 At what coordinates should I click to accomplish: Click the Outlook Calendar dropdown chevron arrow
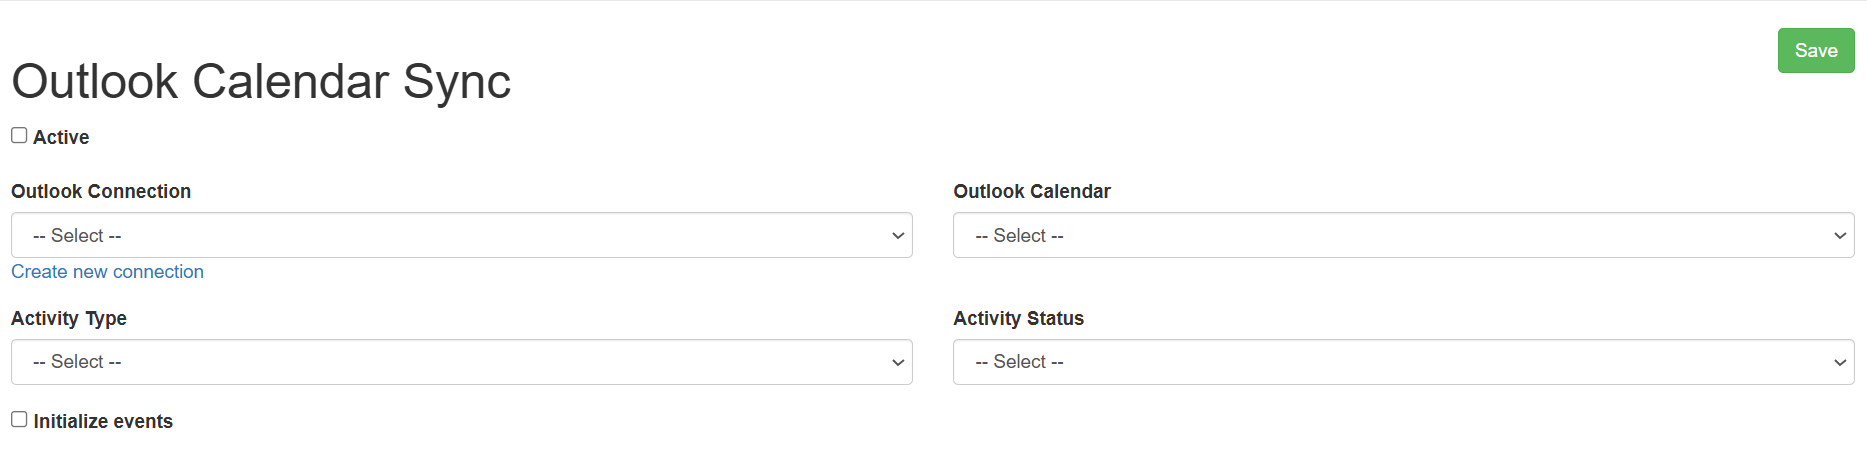pos(1839,236)
